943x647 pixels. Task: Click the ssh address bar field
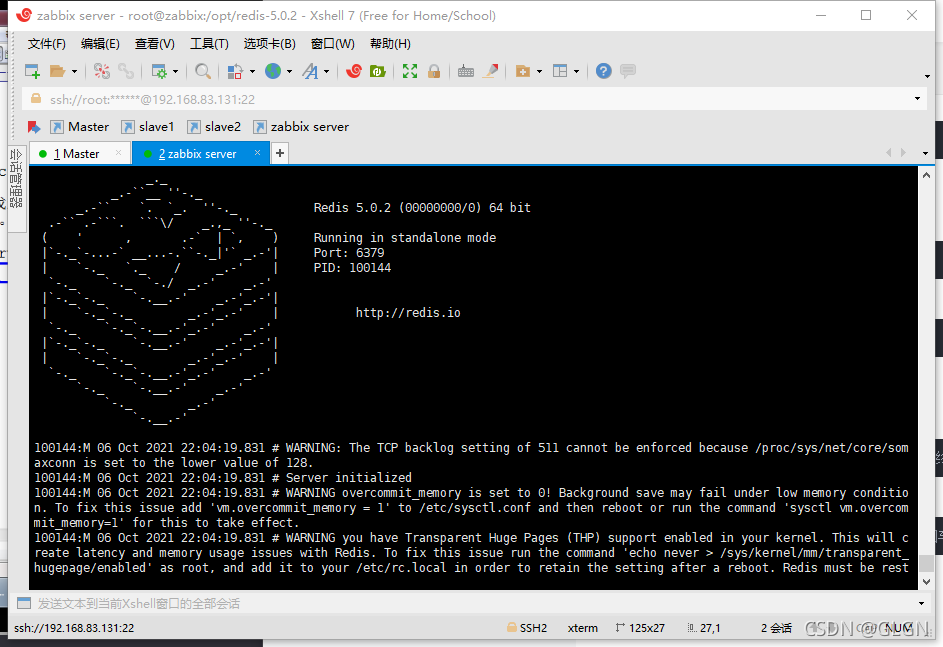[x=469, y=99]
